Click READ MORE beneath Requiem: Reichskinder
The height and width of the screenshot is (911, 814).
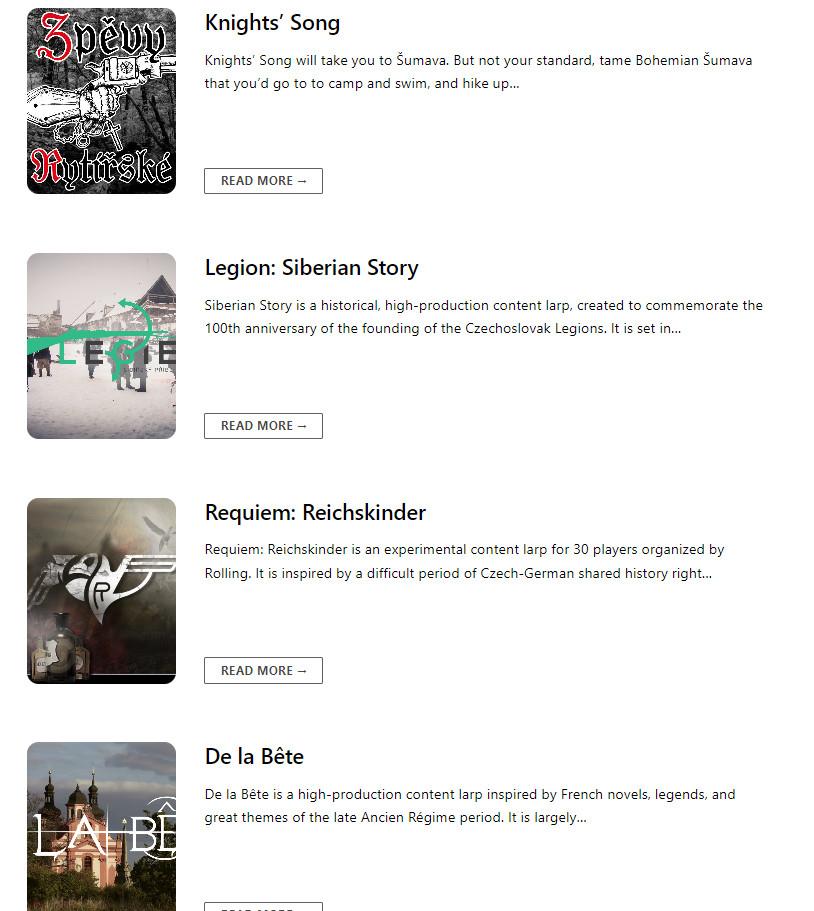(x=263, y=670)
